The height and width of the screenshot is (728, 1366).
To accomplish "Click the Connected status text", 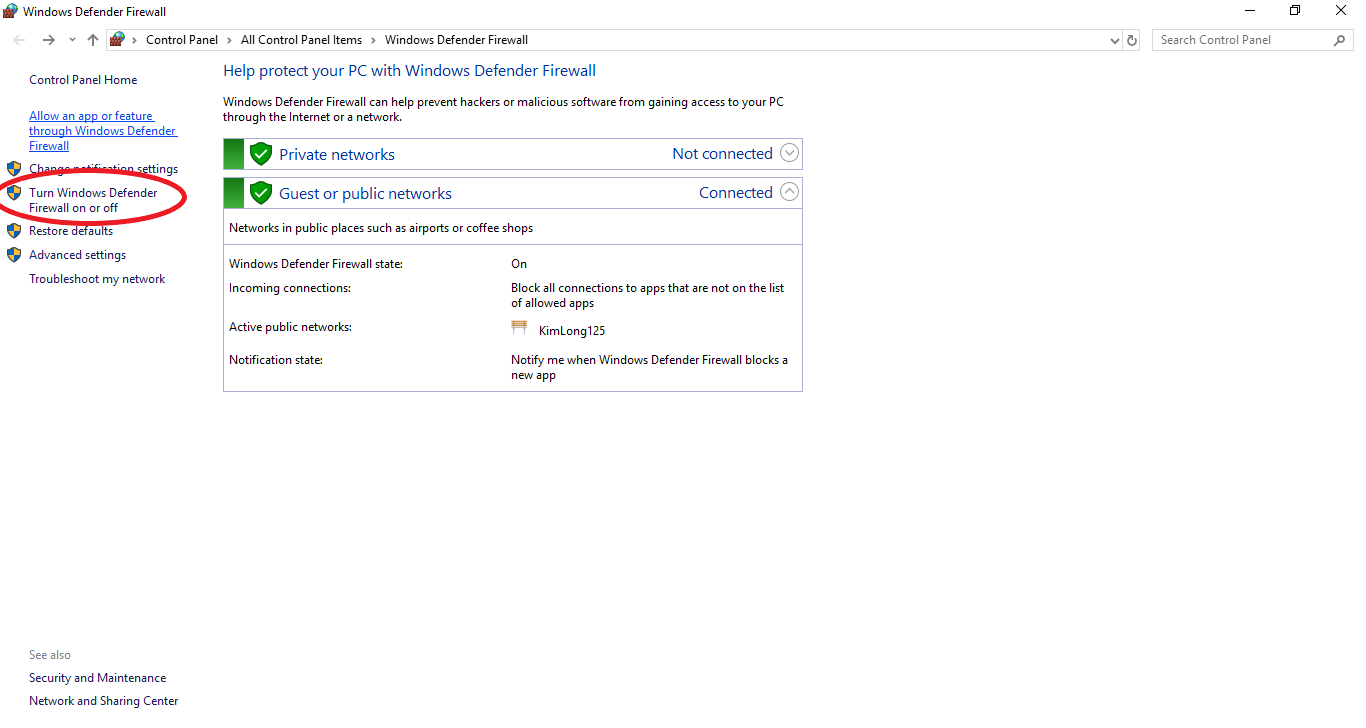I will point(736,192).
